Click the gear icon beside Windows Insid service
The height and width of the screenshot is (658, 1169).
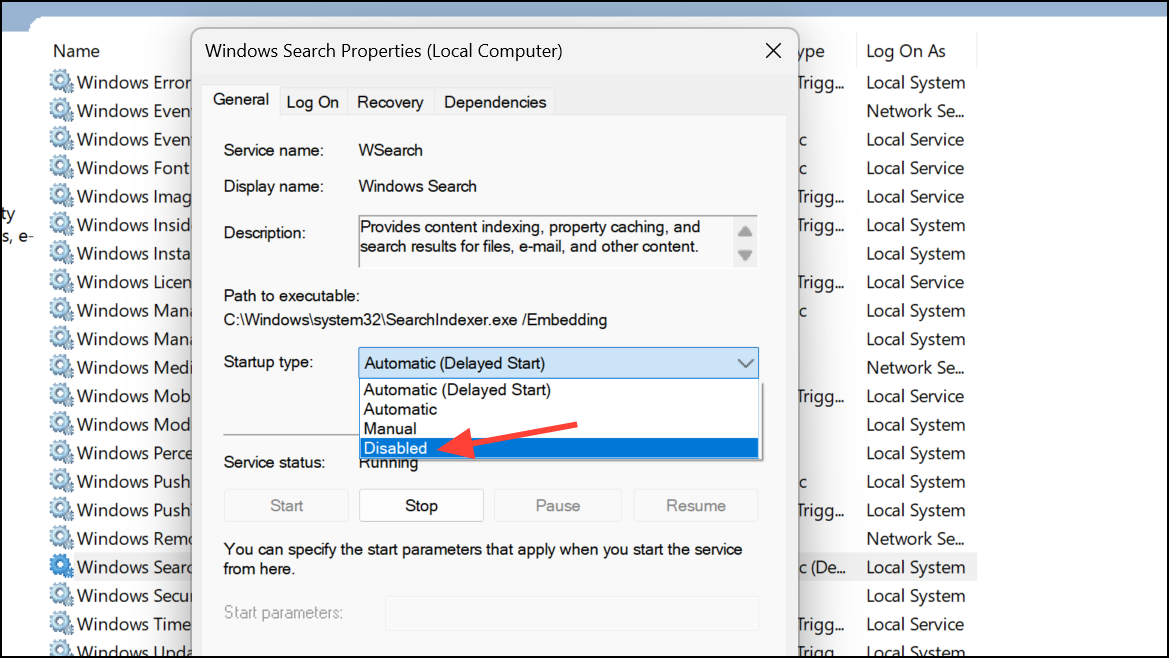coord(61,224)
